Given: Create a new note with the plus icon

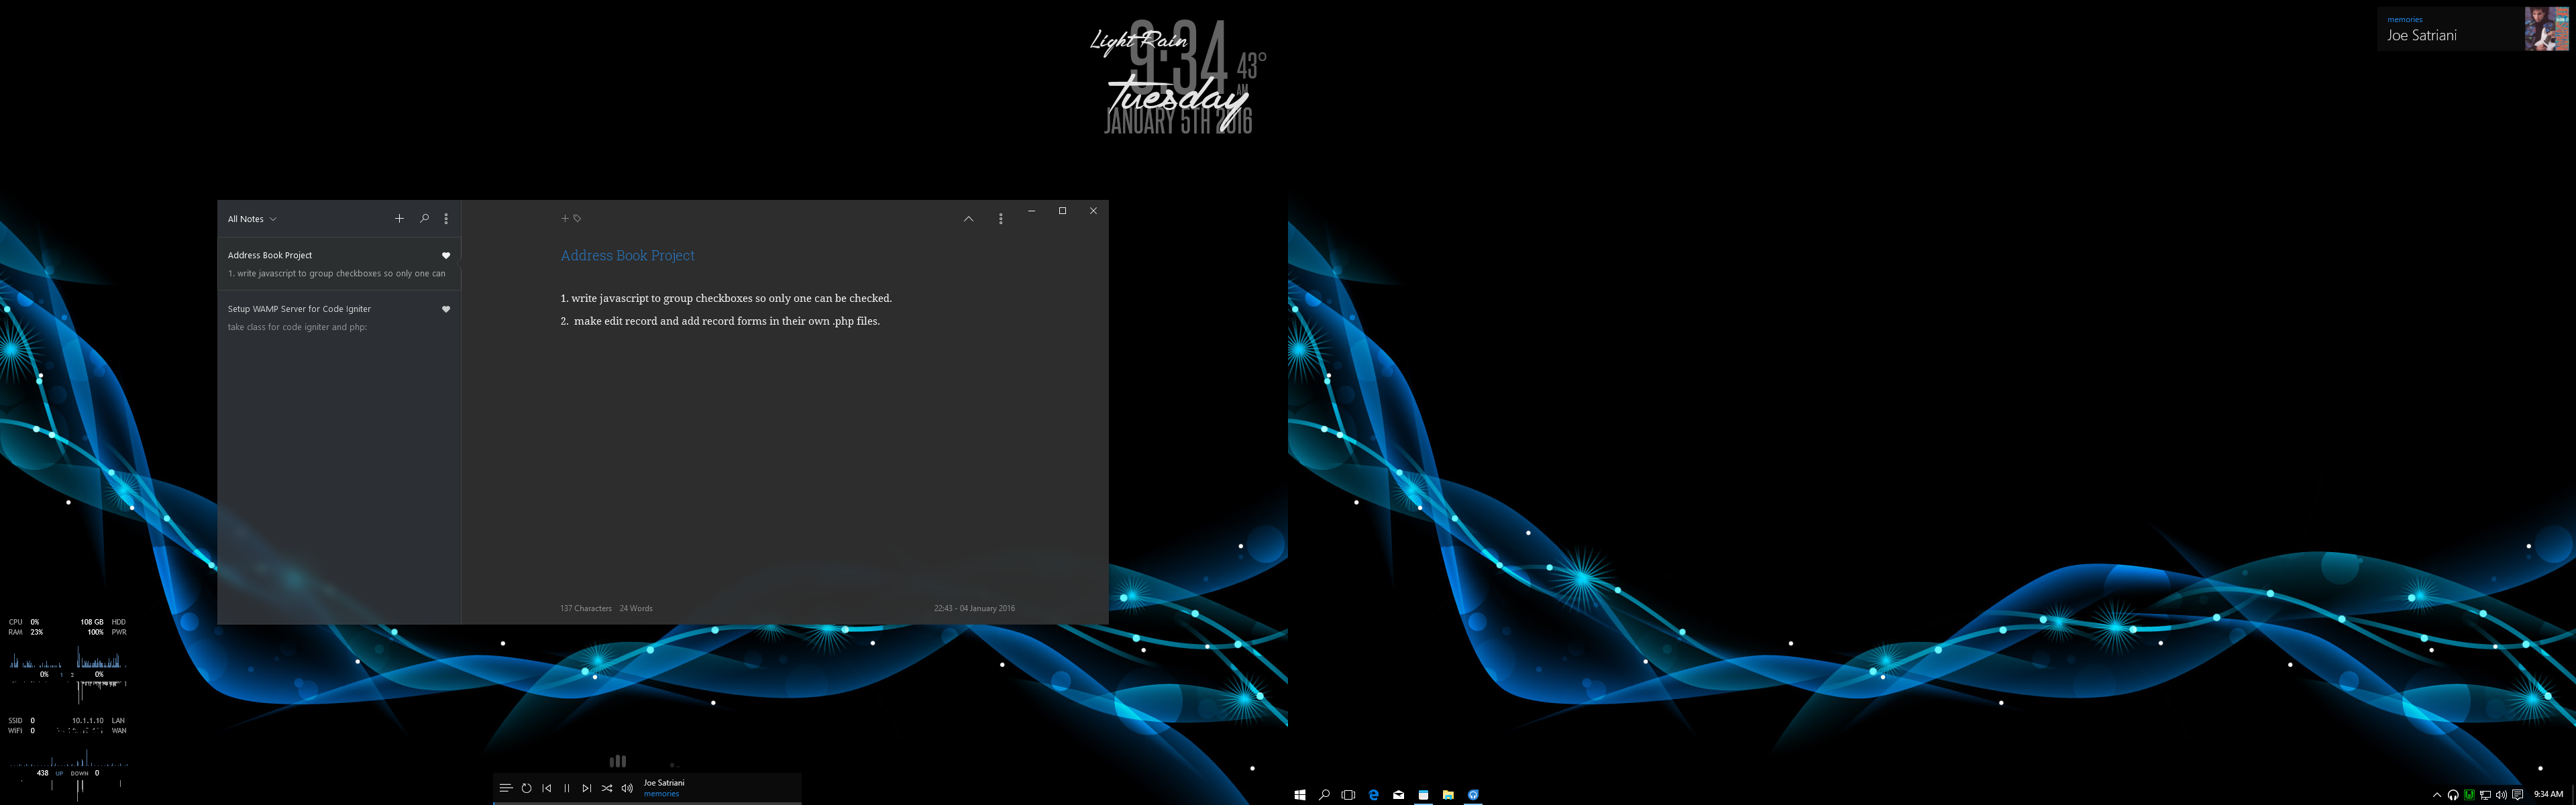Looking at the screenshot, I should 399,218.
